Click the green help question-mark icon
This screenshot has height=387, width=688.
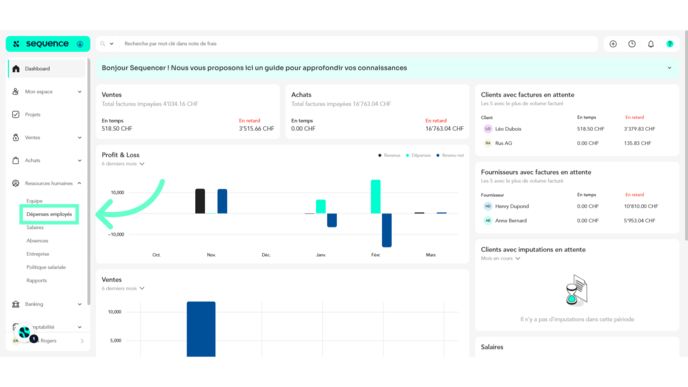[670, 44]
